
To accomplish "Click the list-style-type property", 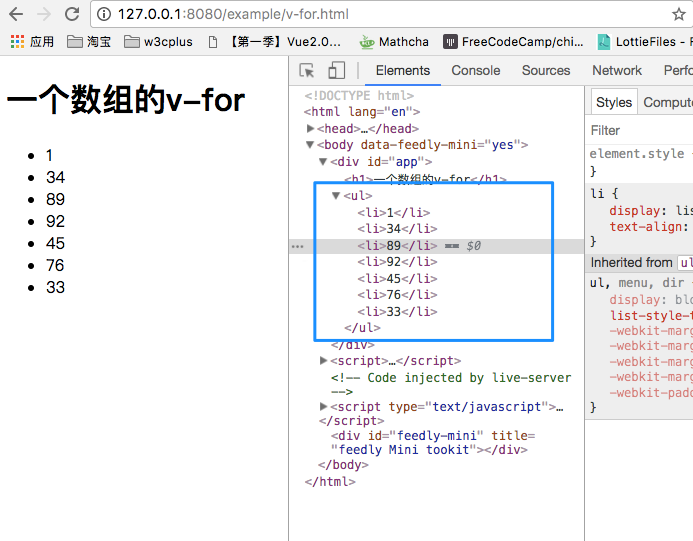I will point(651,316).
